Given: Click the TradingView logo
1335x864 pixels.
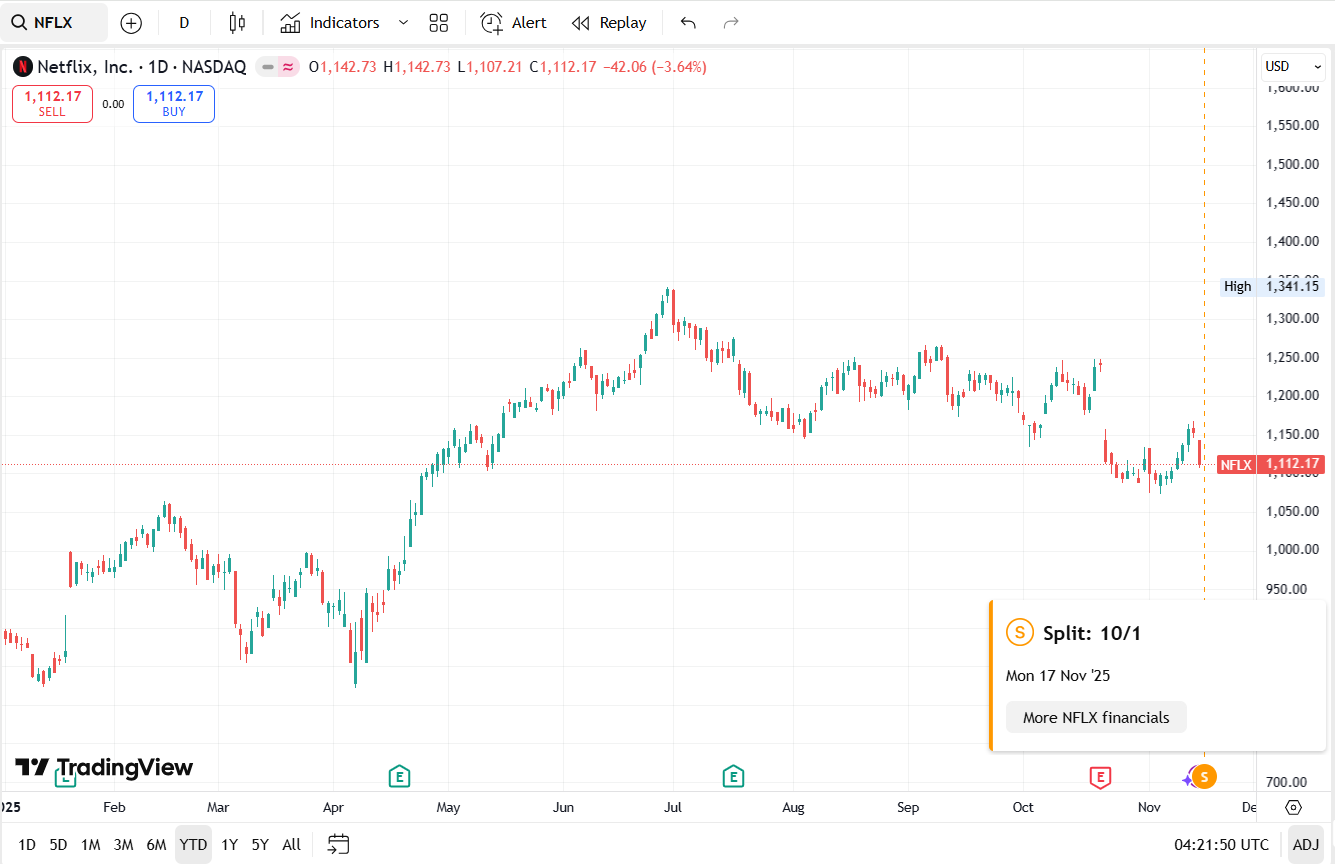Looking at the screenshot, I should click(104, 767).
